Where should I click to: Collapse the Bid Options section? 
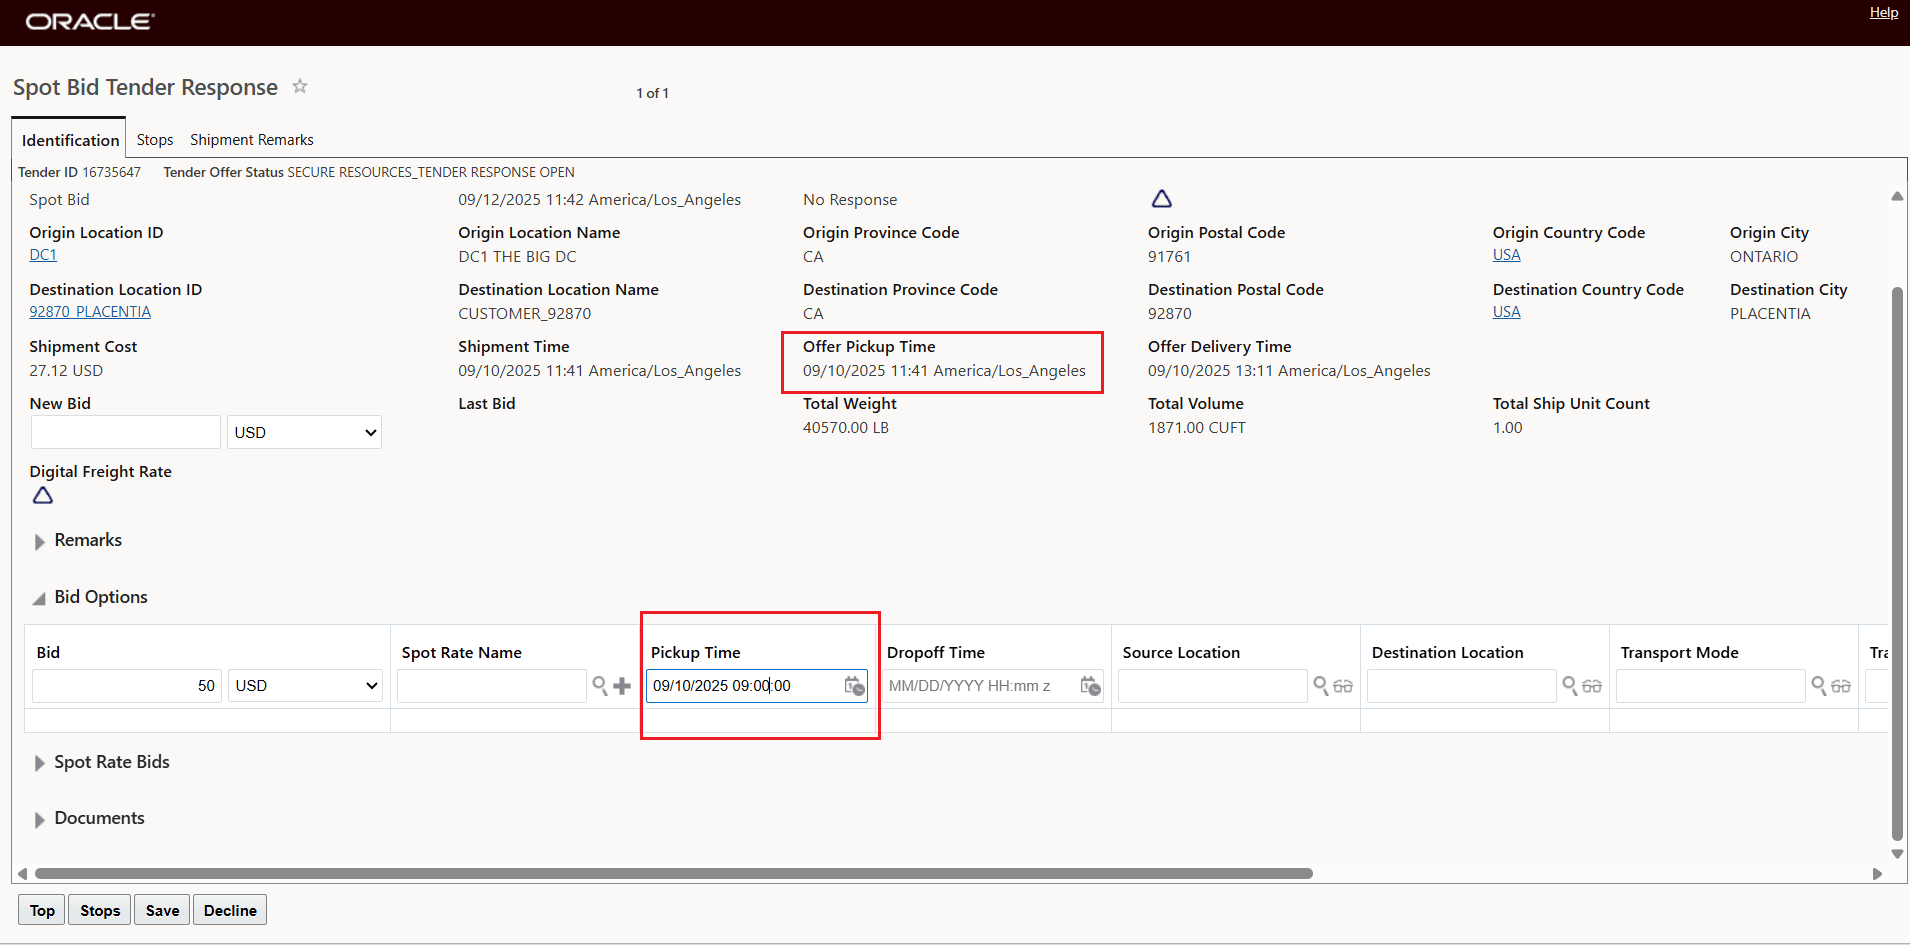tap(38, 597)
